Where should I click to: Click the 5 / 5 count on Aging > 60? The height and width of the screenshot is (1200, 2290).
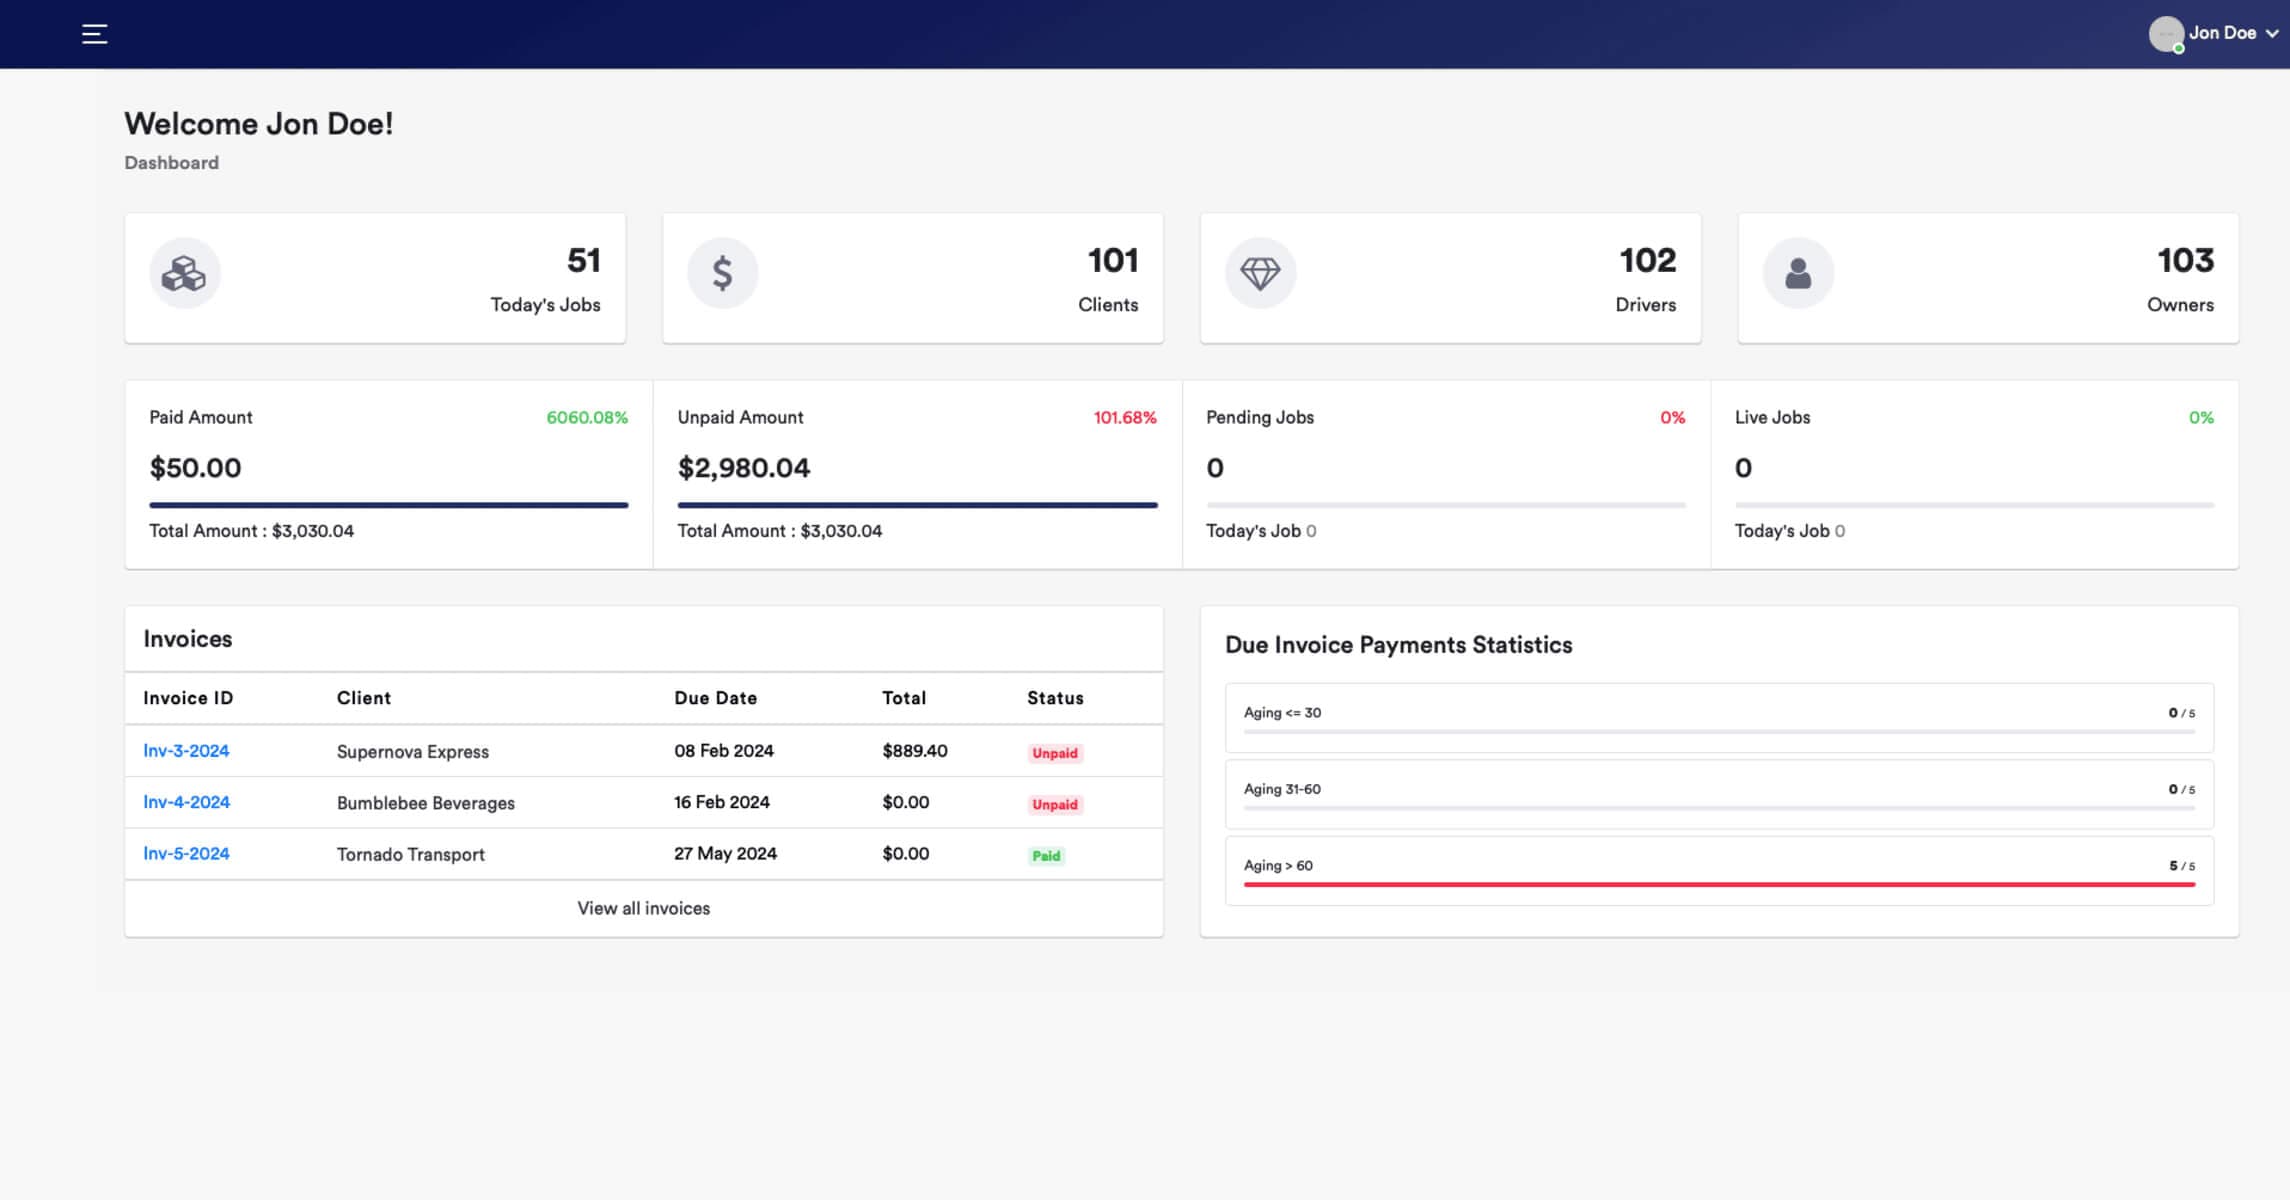(x=2182, y=866)
